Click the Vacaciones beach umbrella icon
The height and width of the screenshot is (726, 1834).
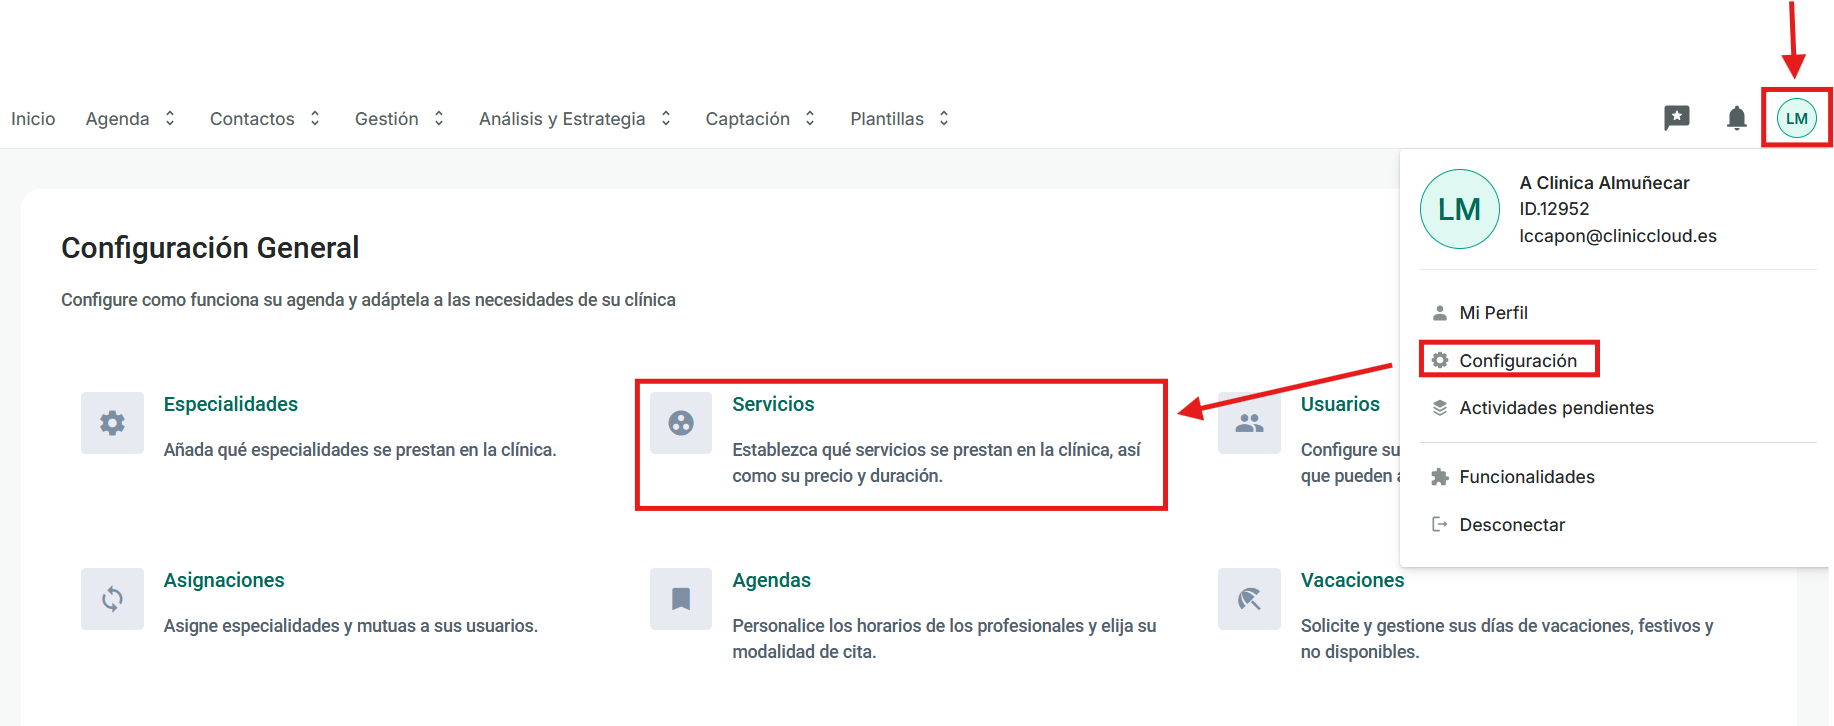tap(1249, 599)
